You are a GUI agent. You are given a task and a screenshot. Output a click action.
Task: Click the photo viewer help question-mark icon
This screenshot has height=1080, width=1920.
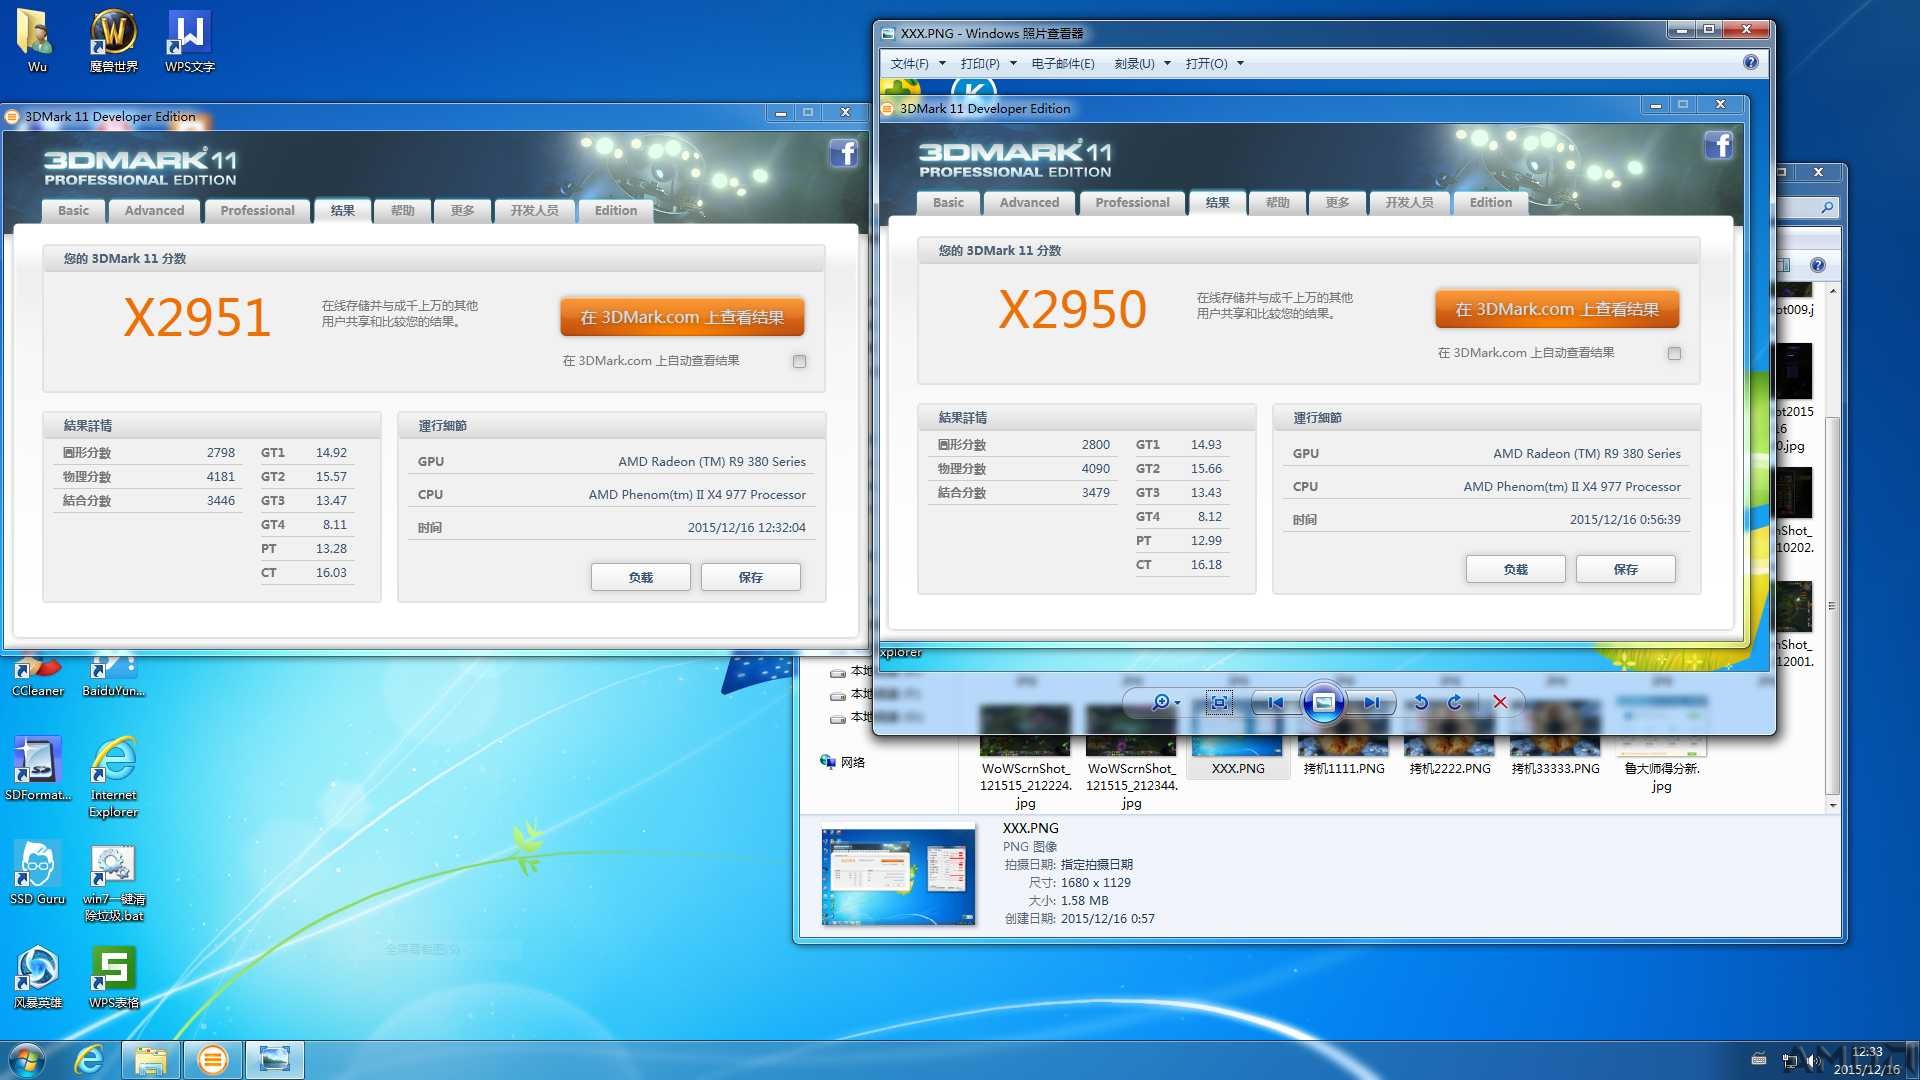tap(1750, 62)
